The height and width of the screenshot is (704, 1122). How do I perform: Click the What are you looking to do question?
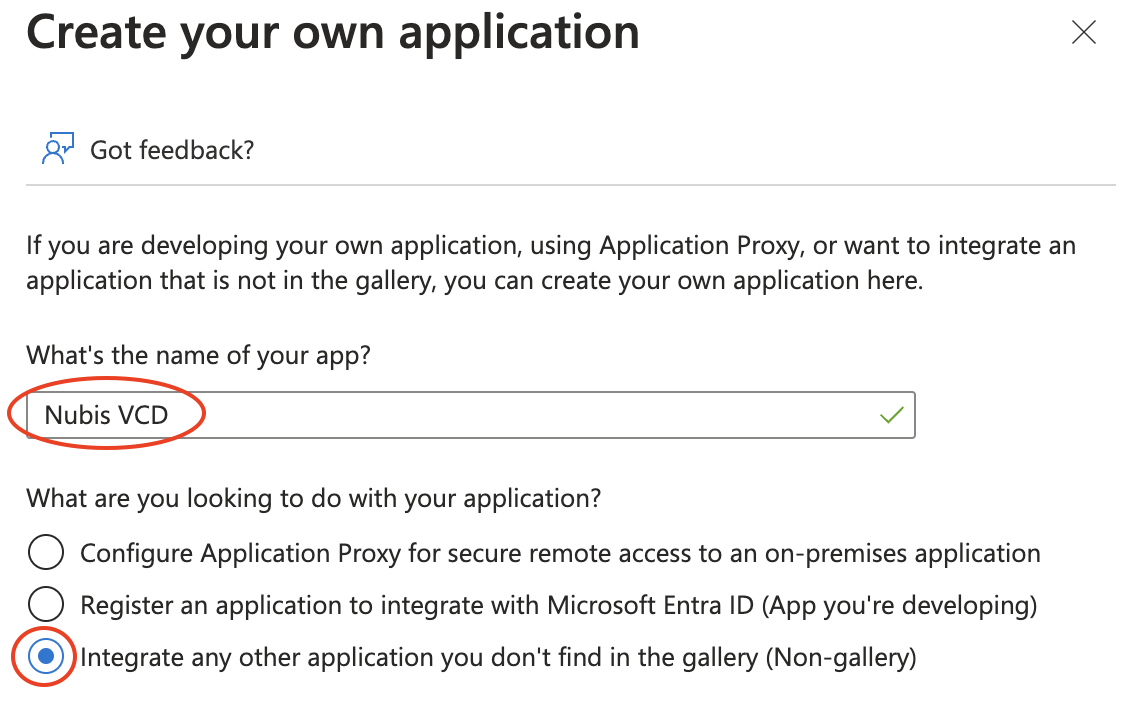pos(313,498)
